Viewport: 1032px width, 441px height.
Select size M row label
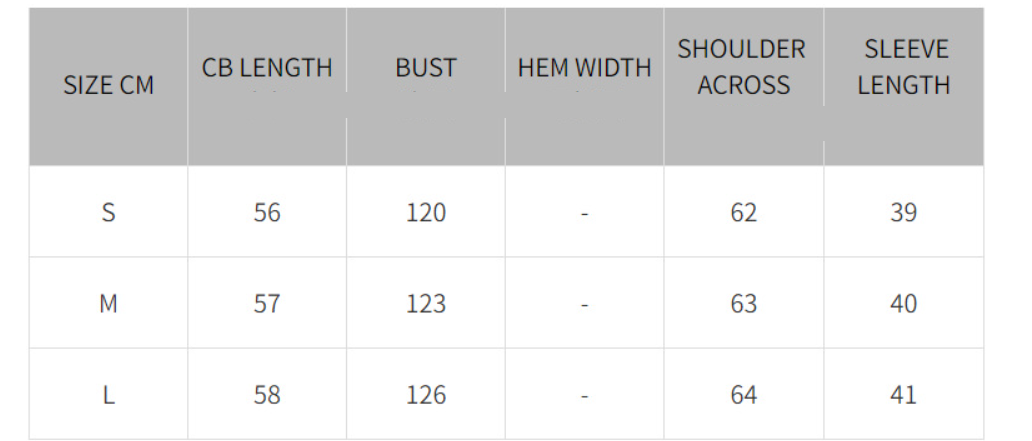coord(109,303)
